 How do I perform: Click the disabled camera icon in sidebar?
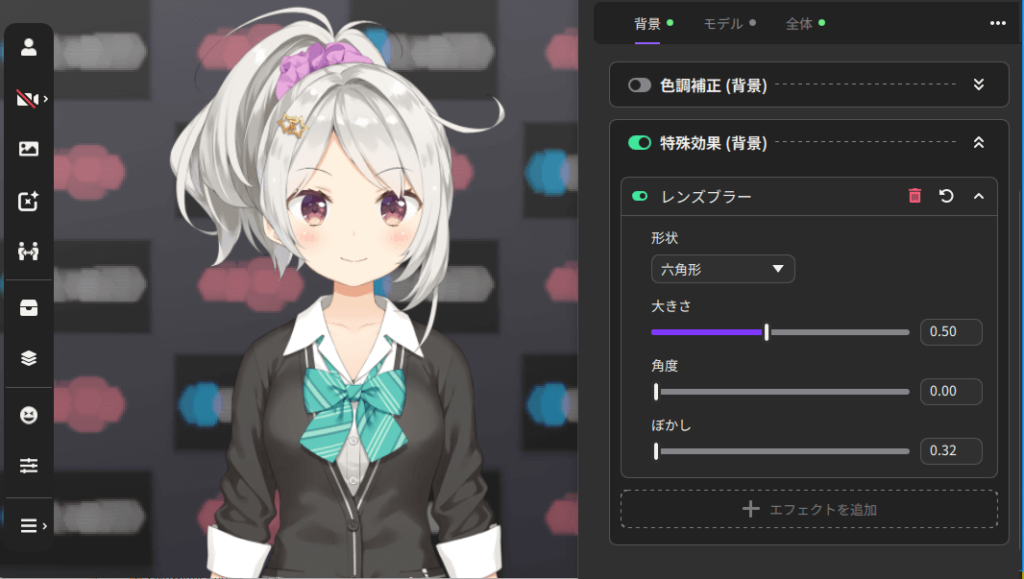point(27,98)
